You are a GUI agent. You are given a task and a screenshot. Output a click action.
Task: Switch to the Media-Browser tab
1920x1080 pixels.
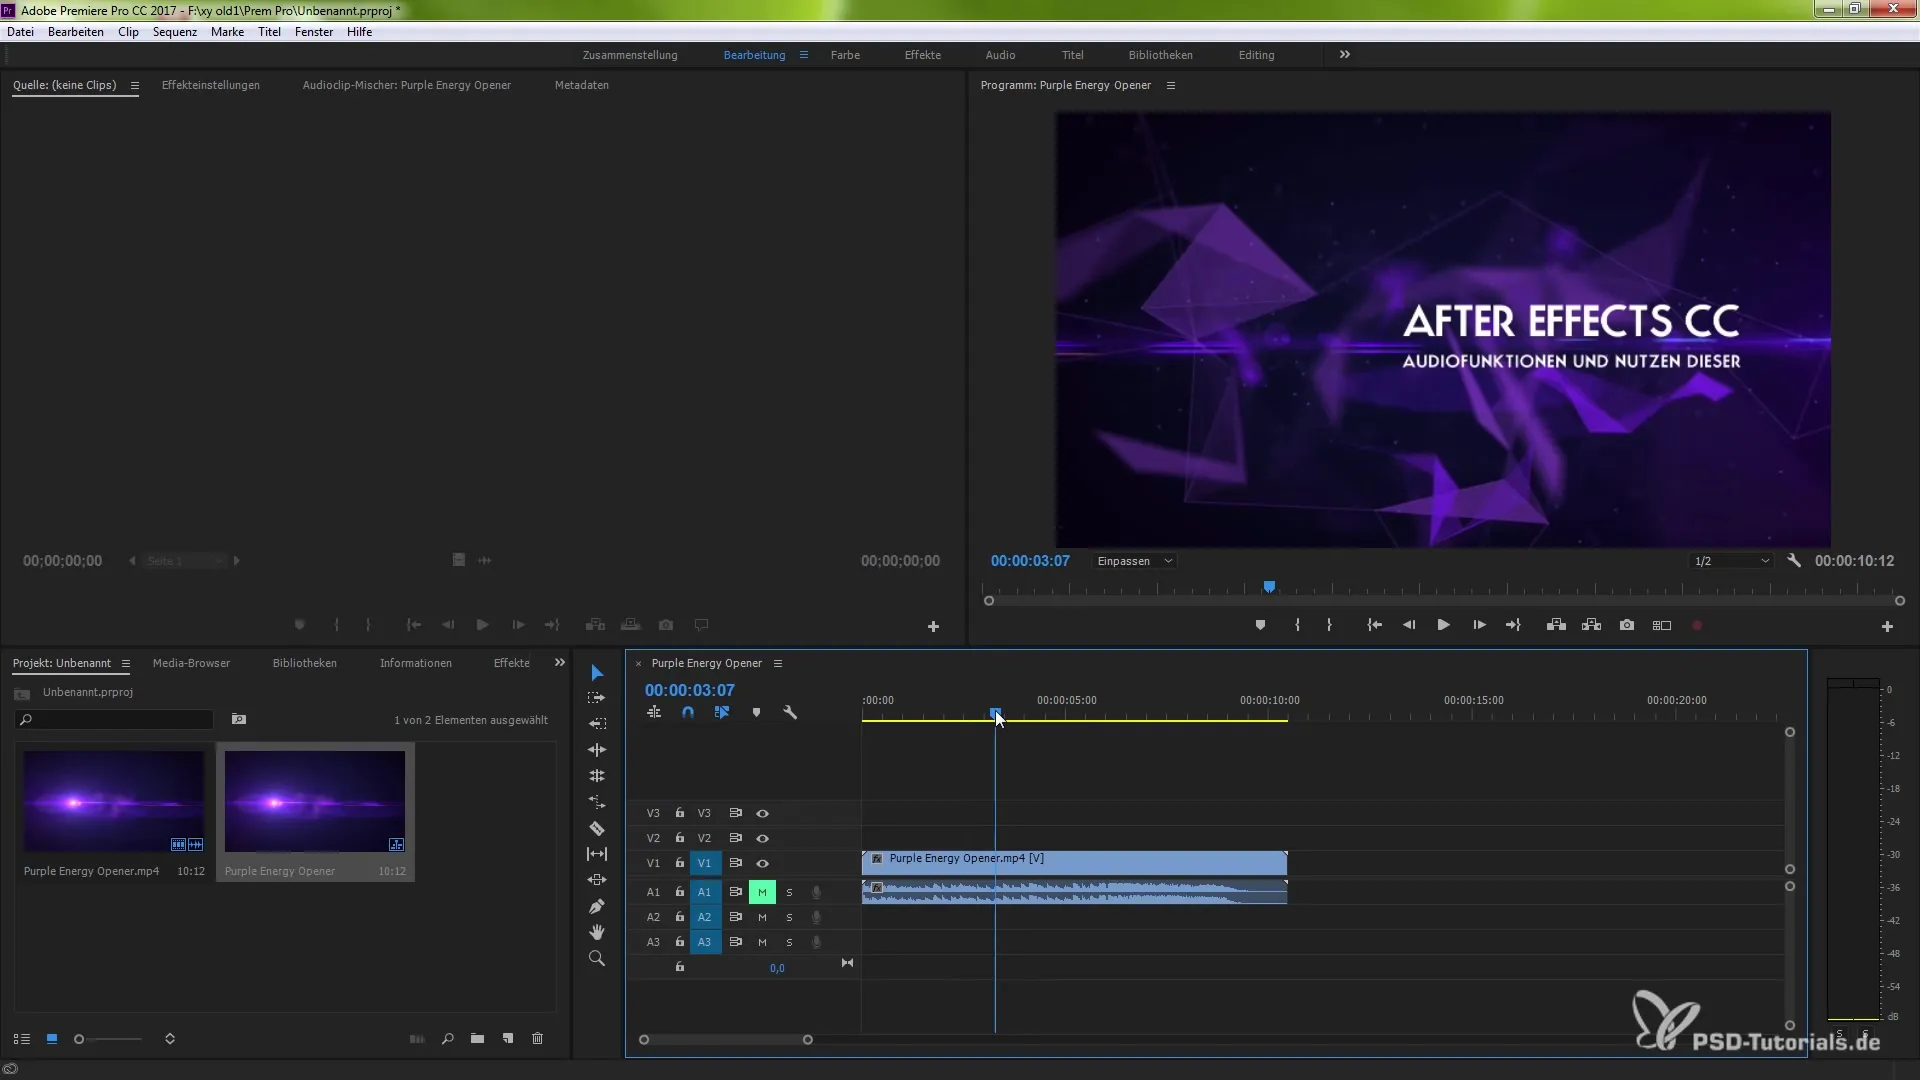click(191, 663)
